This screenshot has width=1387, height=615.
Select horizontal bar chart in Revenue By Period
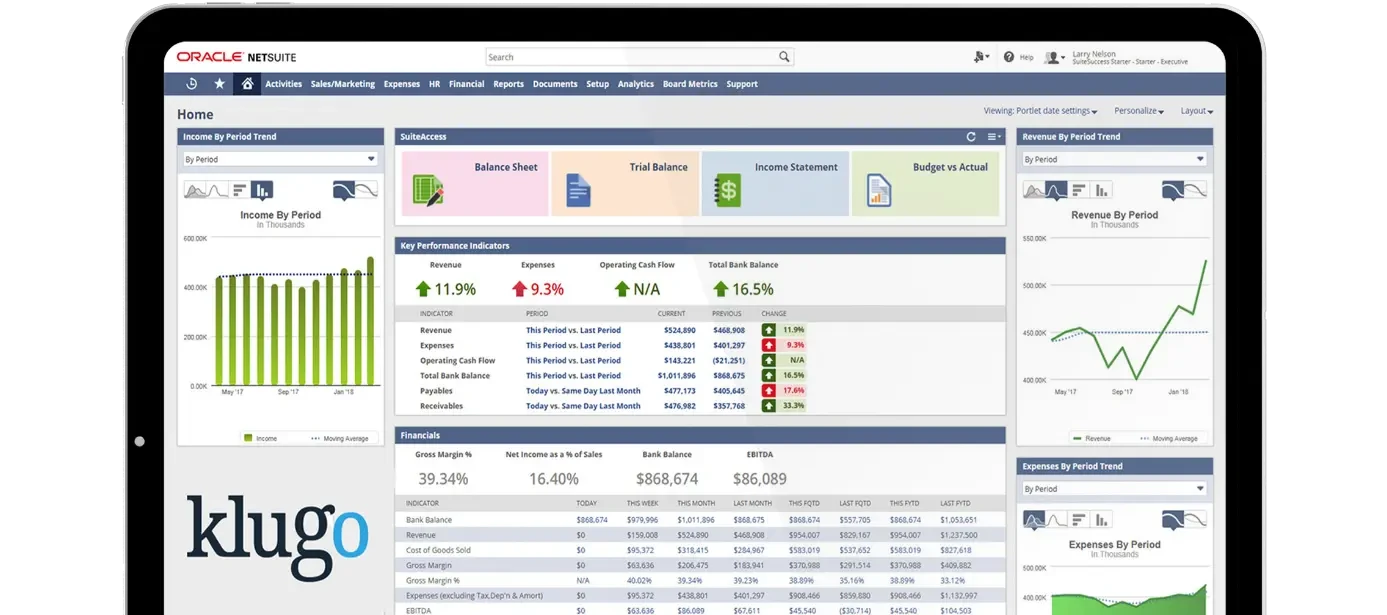1078,189
